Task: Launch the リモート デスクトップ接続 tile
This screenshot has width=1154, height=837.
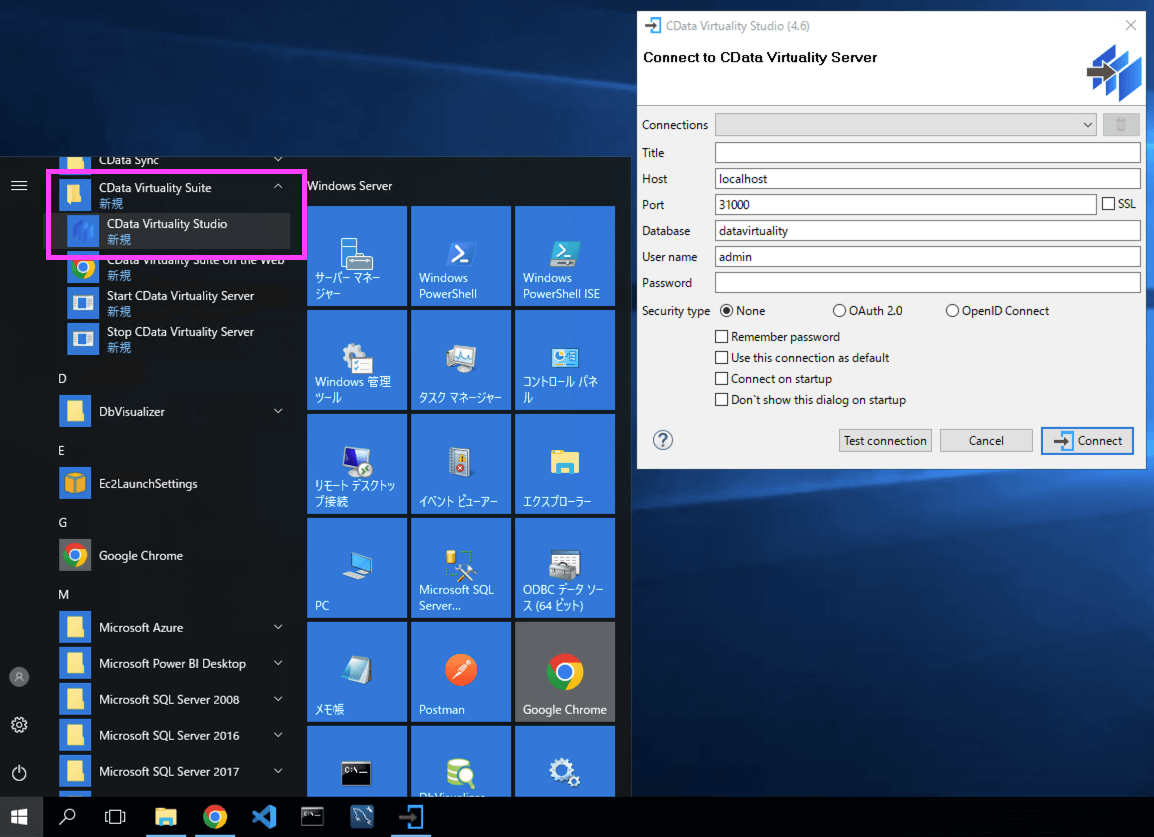Action: tap(357, 464)
